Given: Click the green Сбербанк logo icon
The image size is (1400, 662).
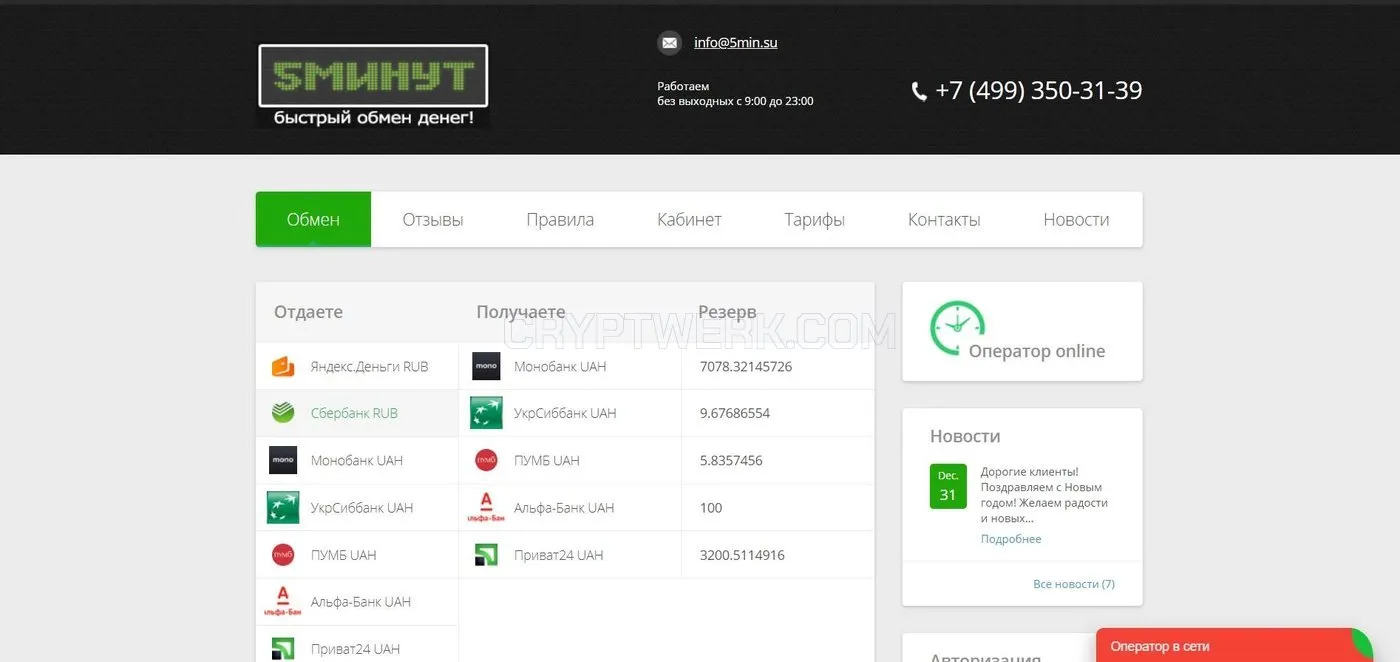Looking at the screenshot, I should click(x=283, y=413).
